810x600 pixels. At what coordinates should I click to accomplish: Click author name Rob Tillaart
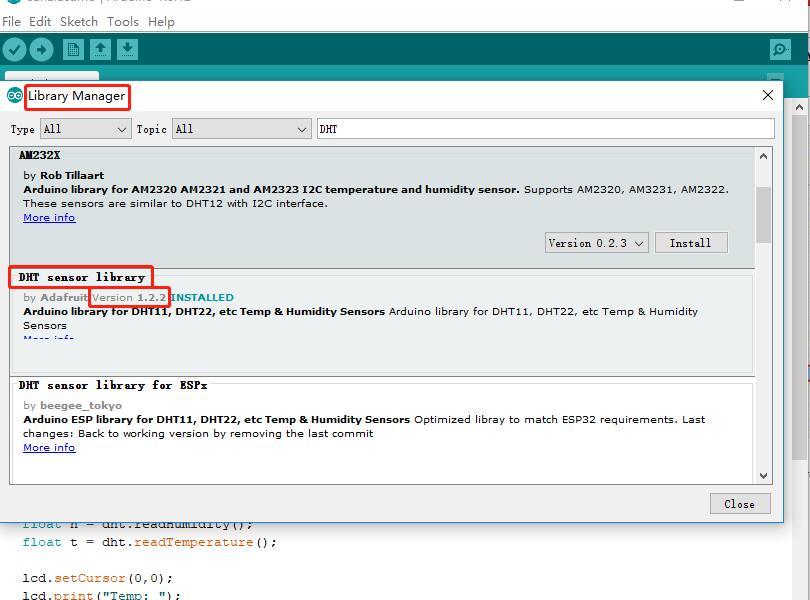click(x=72, y=175)
